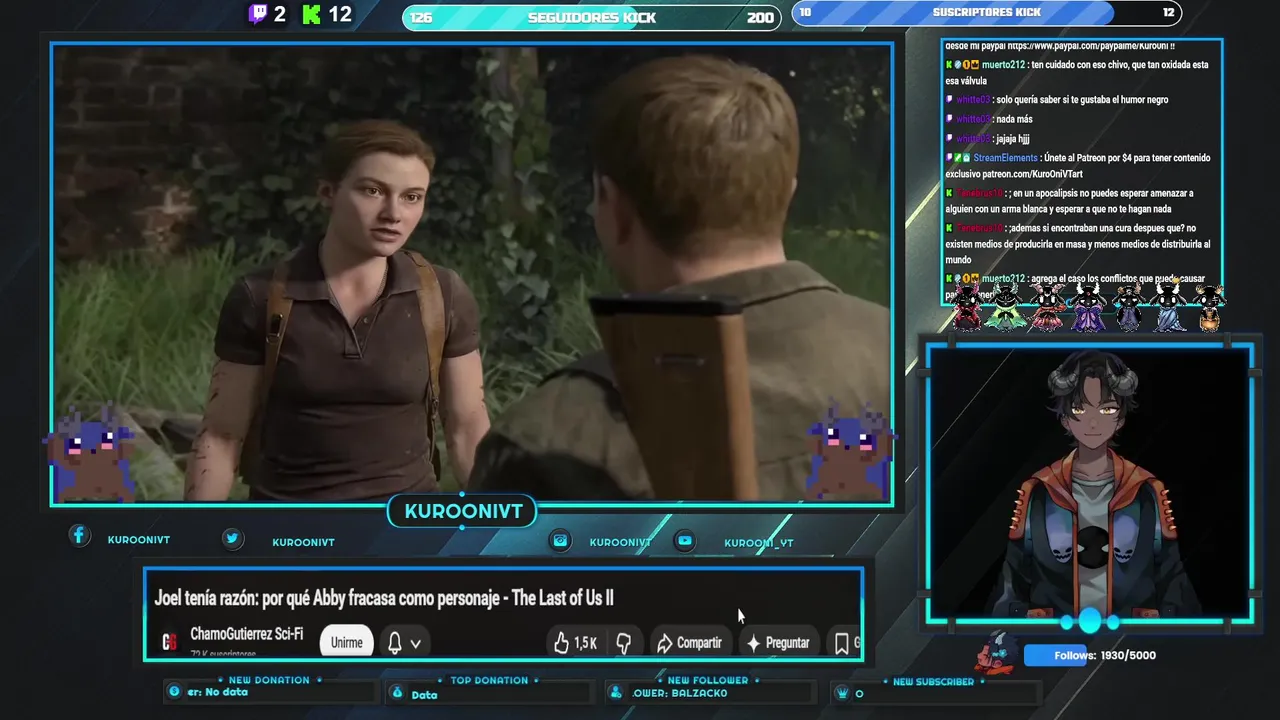Save the video with bookmark icon
The height and width of the screenshot is (720, 1280).
[x=842, y=643]
